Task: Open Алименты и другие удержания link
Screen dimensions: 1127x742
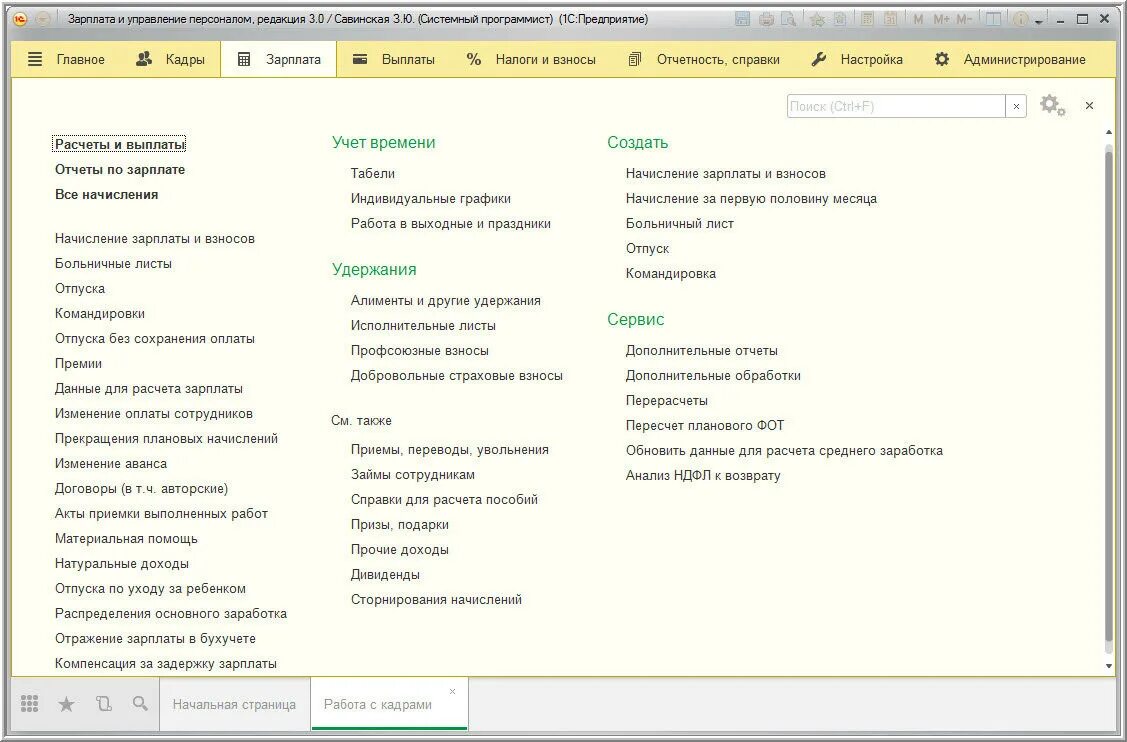Action: click(446, 301)
